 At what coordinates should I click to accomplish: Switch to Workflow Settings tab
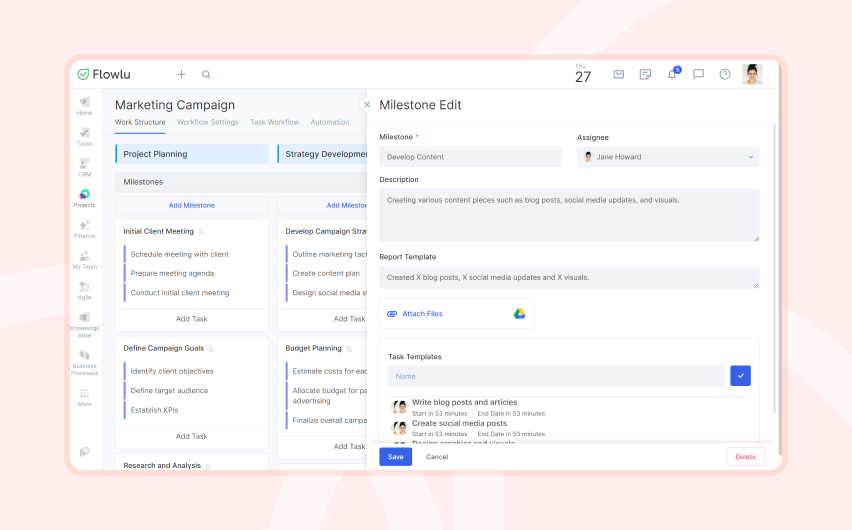[x=208, y=122]
